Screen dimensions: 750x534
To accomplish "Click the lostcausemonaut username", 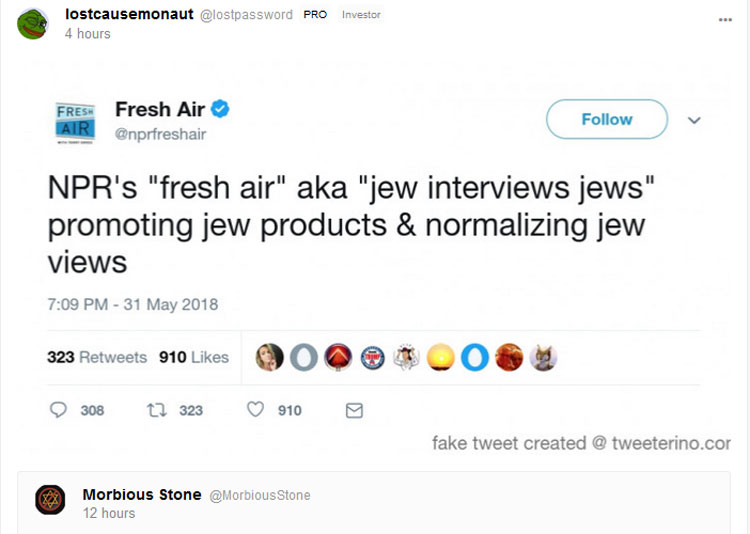I will pyautogui.click(x=129, y=14).
